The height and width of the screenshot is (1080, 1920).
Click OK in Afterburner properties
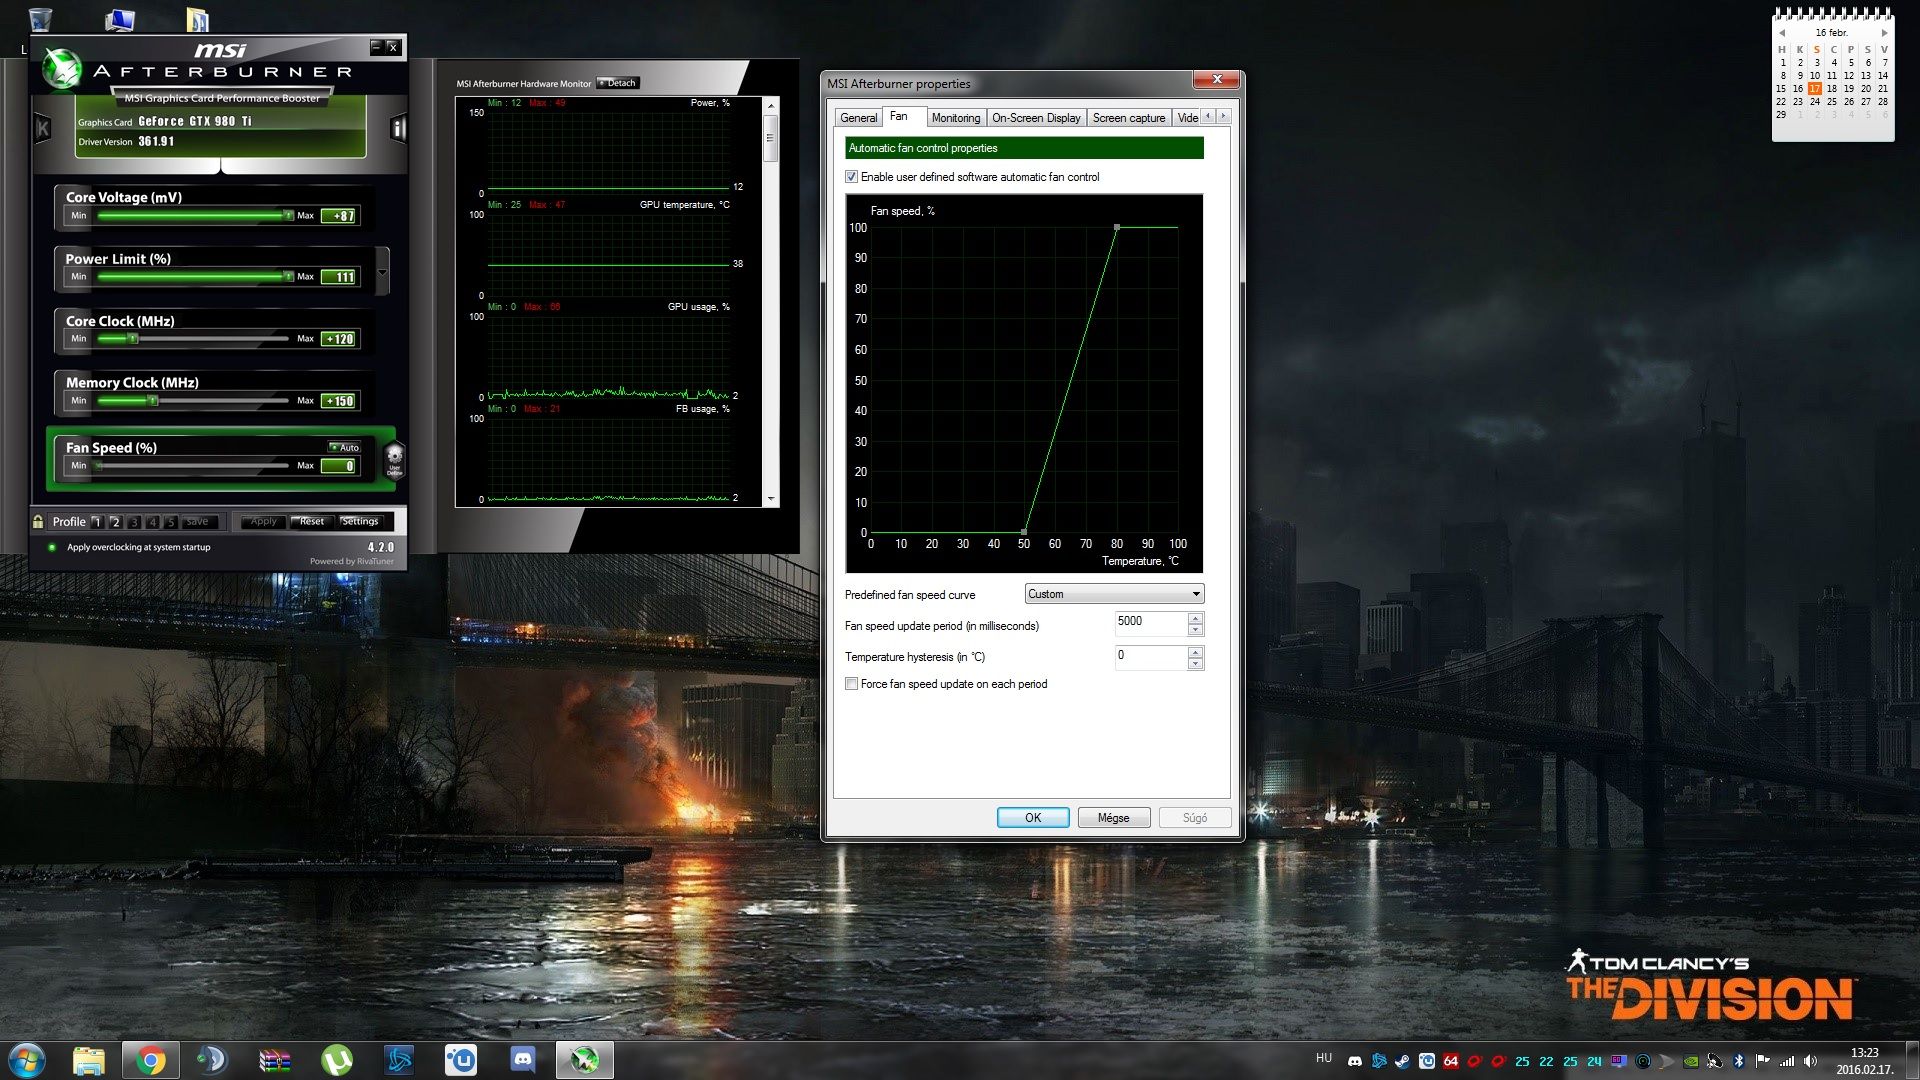[1033, 818]
